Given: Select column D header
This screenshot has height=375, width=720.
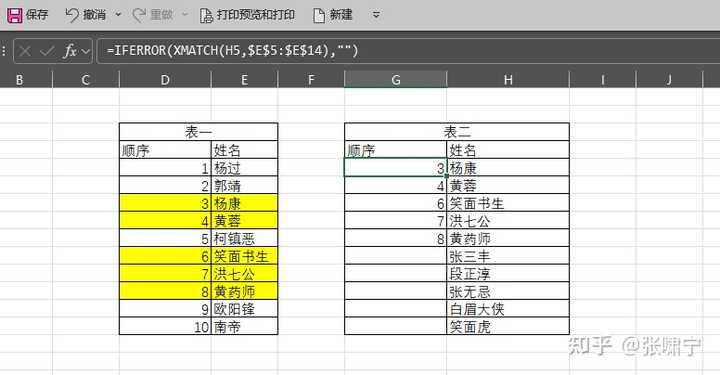Looking at the screenshot, I should tap(165, 80).
